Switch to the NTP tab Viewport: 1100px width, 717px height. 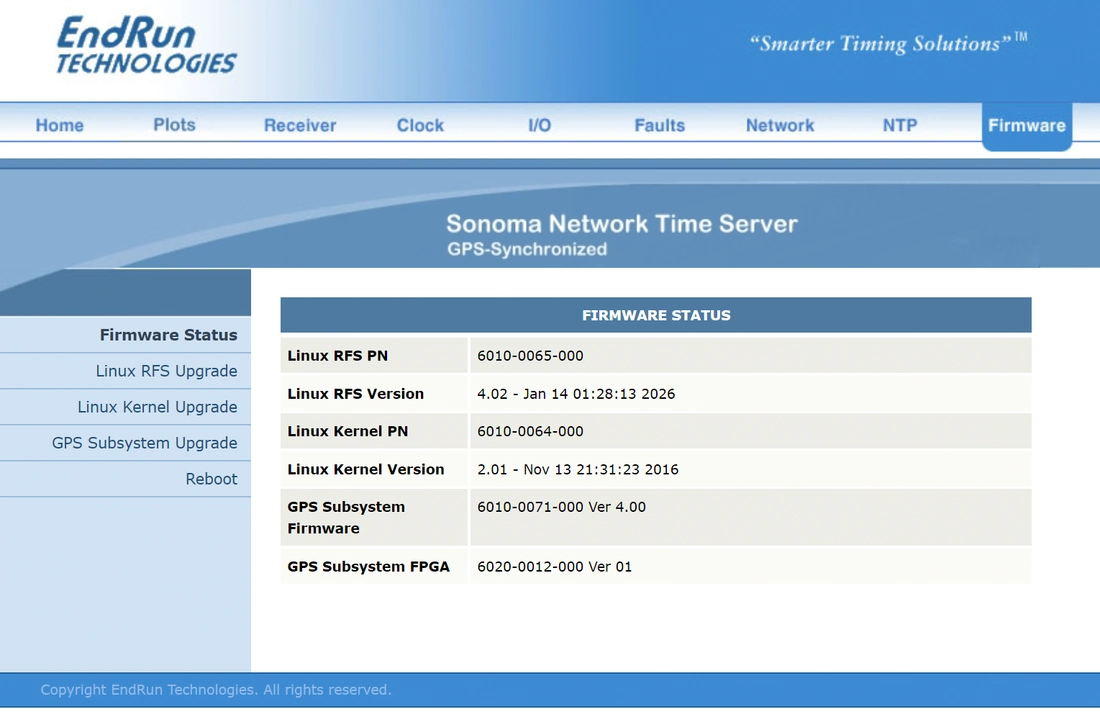click(900, 125)
